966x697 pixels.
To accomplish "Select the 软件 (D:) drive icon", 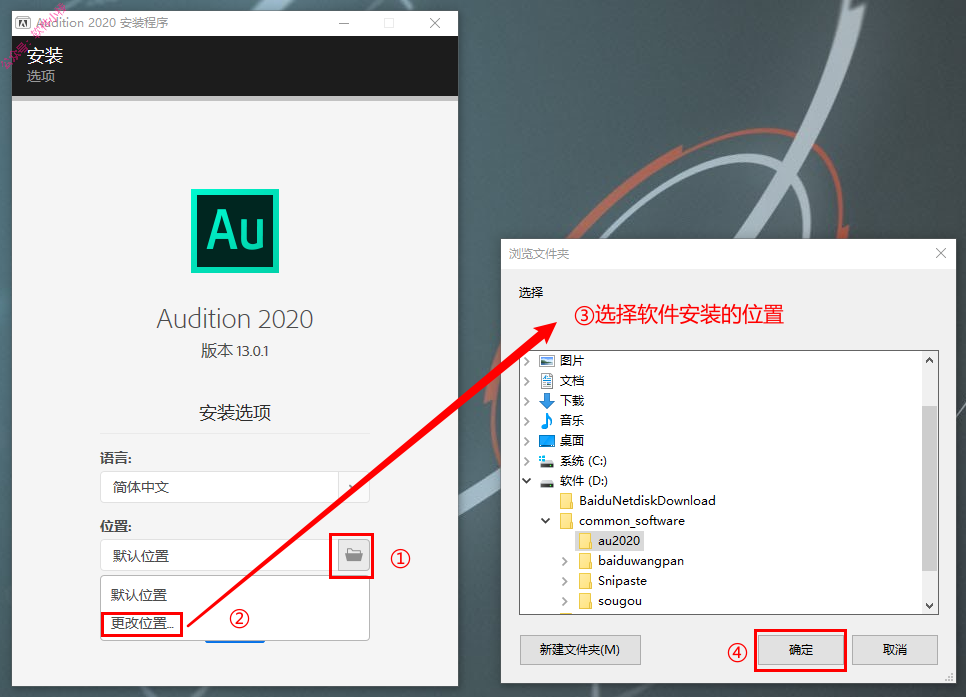I will pos(546,482).
